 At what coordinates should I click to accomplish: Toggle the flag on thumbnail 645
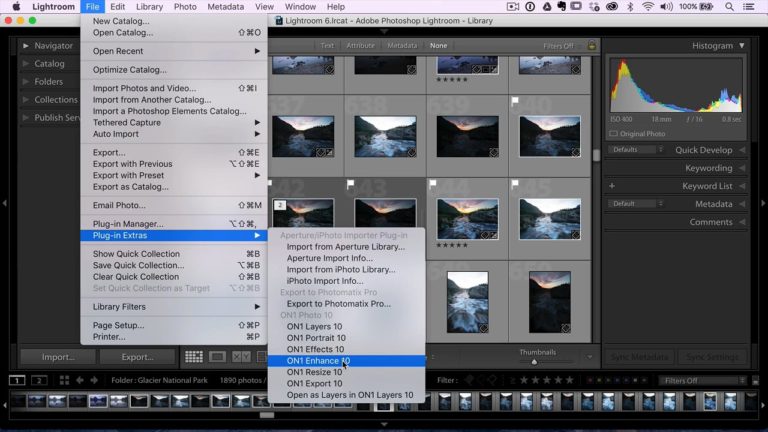click(515, 185)
